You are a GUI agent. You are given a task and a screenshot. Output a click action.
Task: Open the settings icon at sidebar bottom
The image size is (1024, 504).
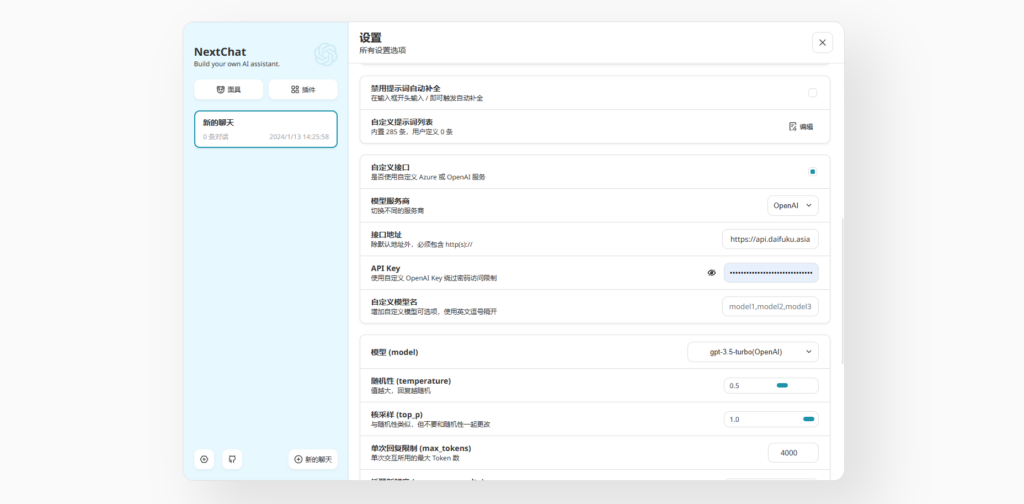coord(204,459)
